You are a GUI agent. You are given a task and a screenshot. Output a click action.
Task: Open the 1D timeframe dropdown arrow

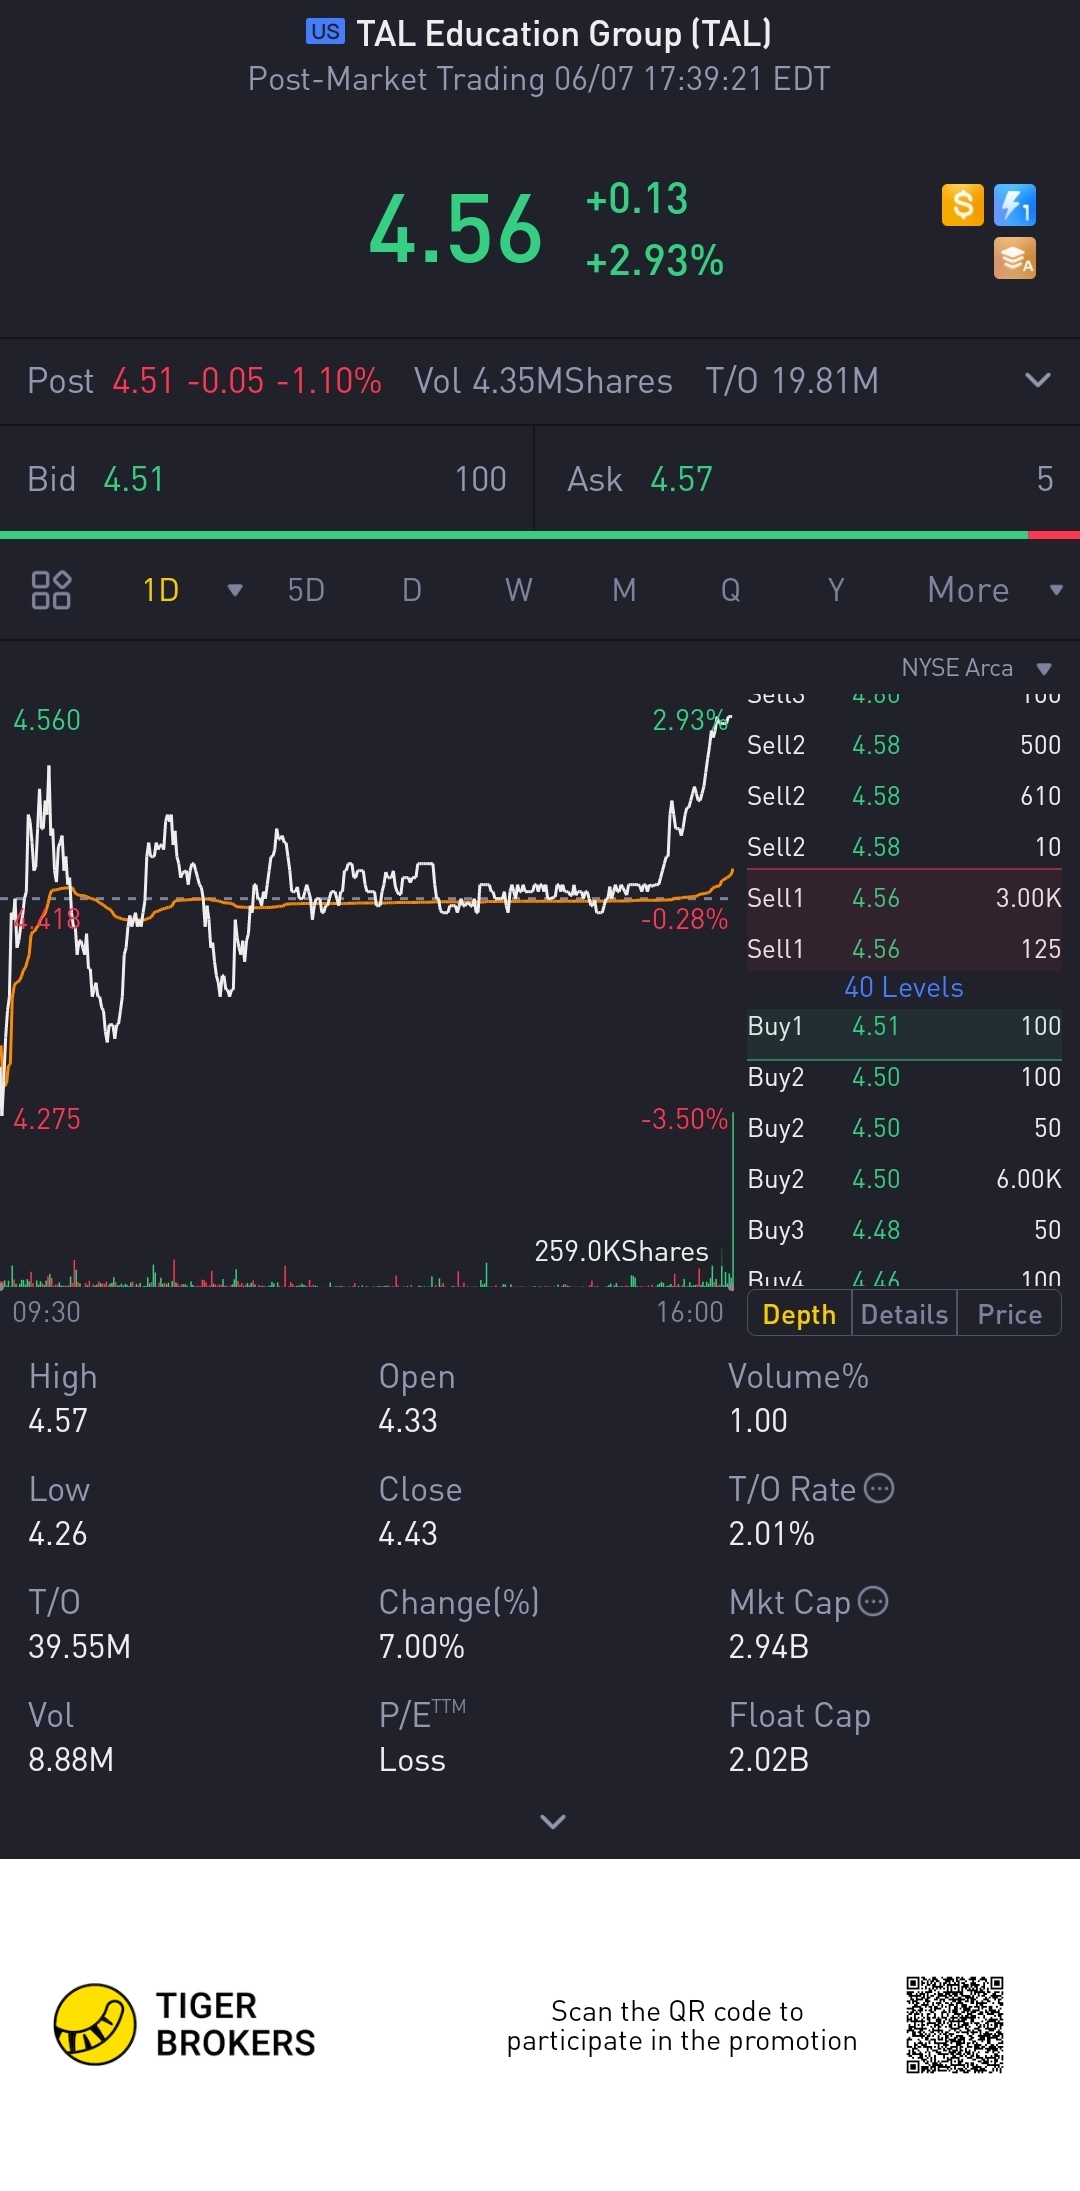[x=235, y=590]
